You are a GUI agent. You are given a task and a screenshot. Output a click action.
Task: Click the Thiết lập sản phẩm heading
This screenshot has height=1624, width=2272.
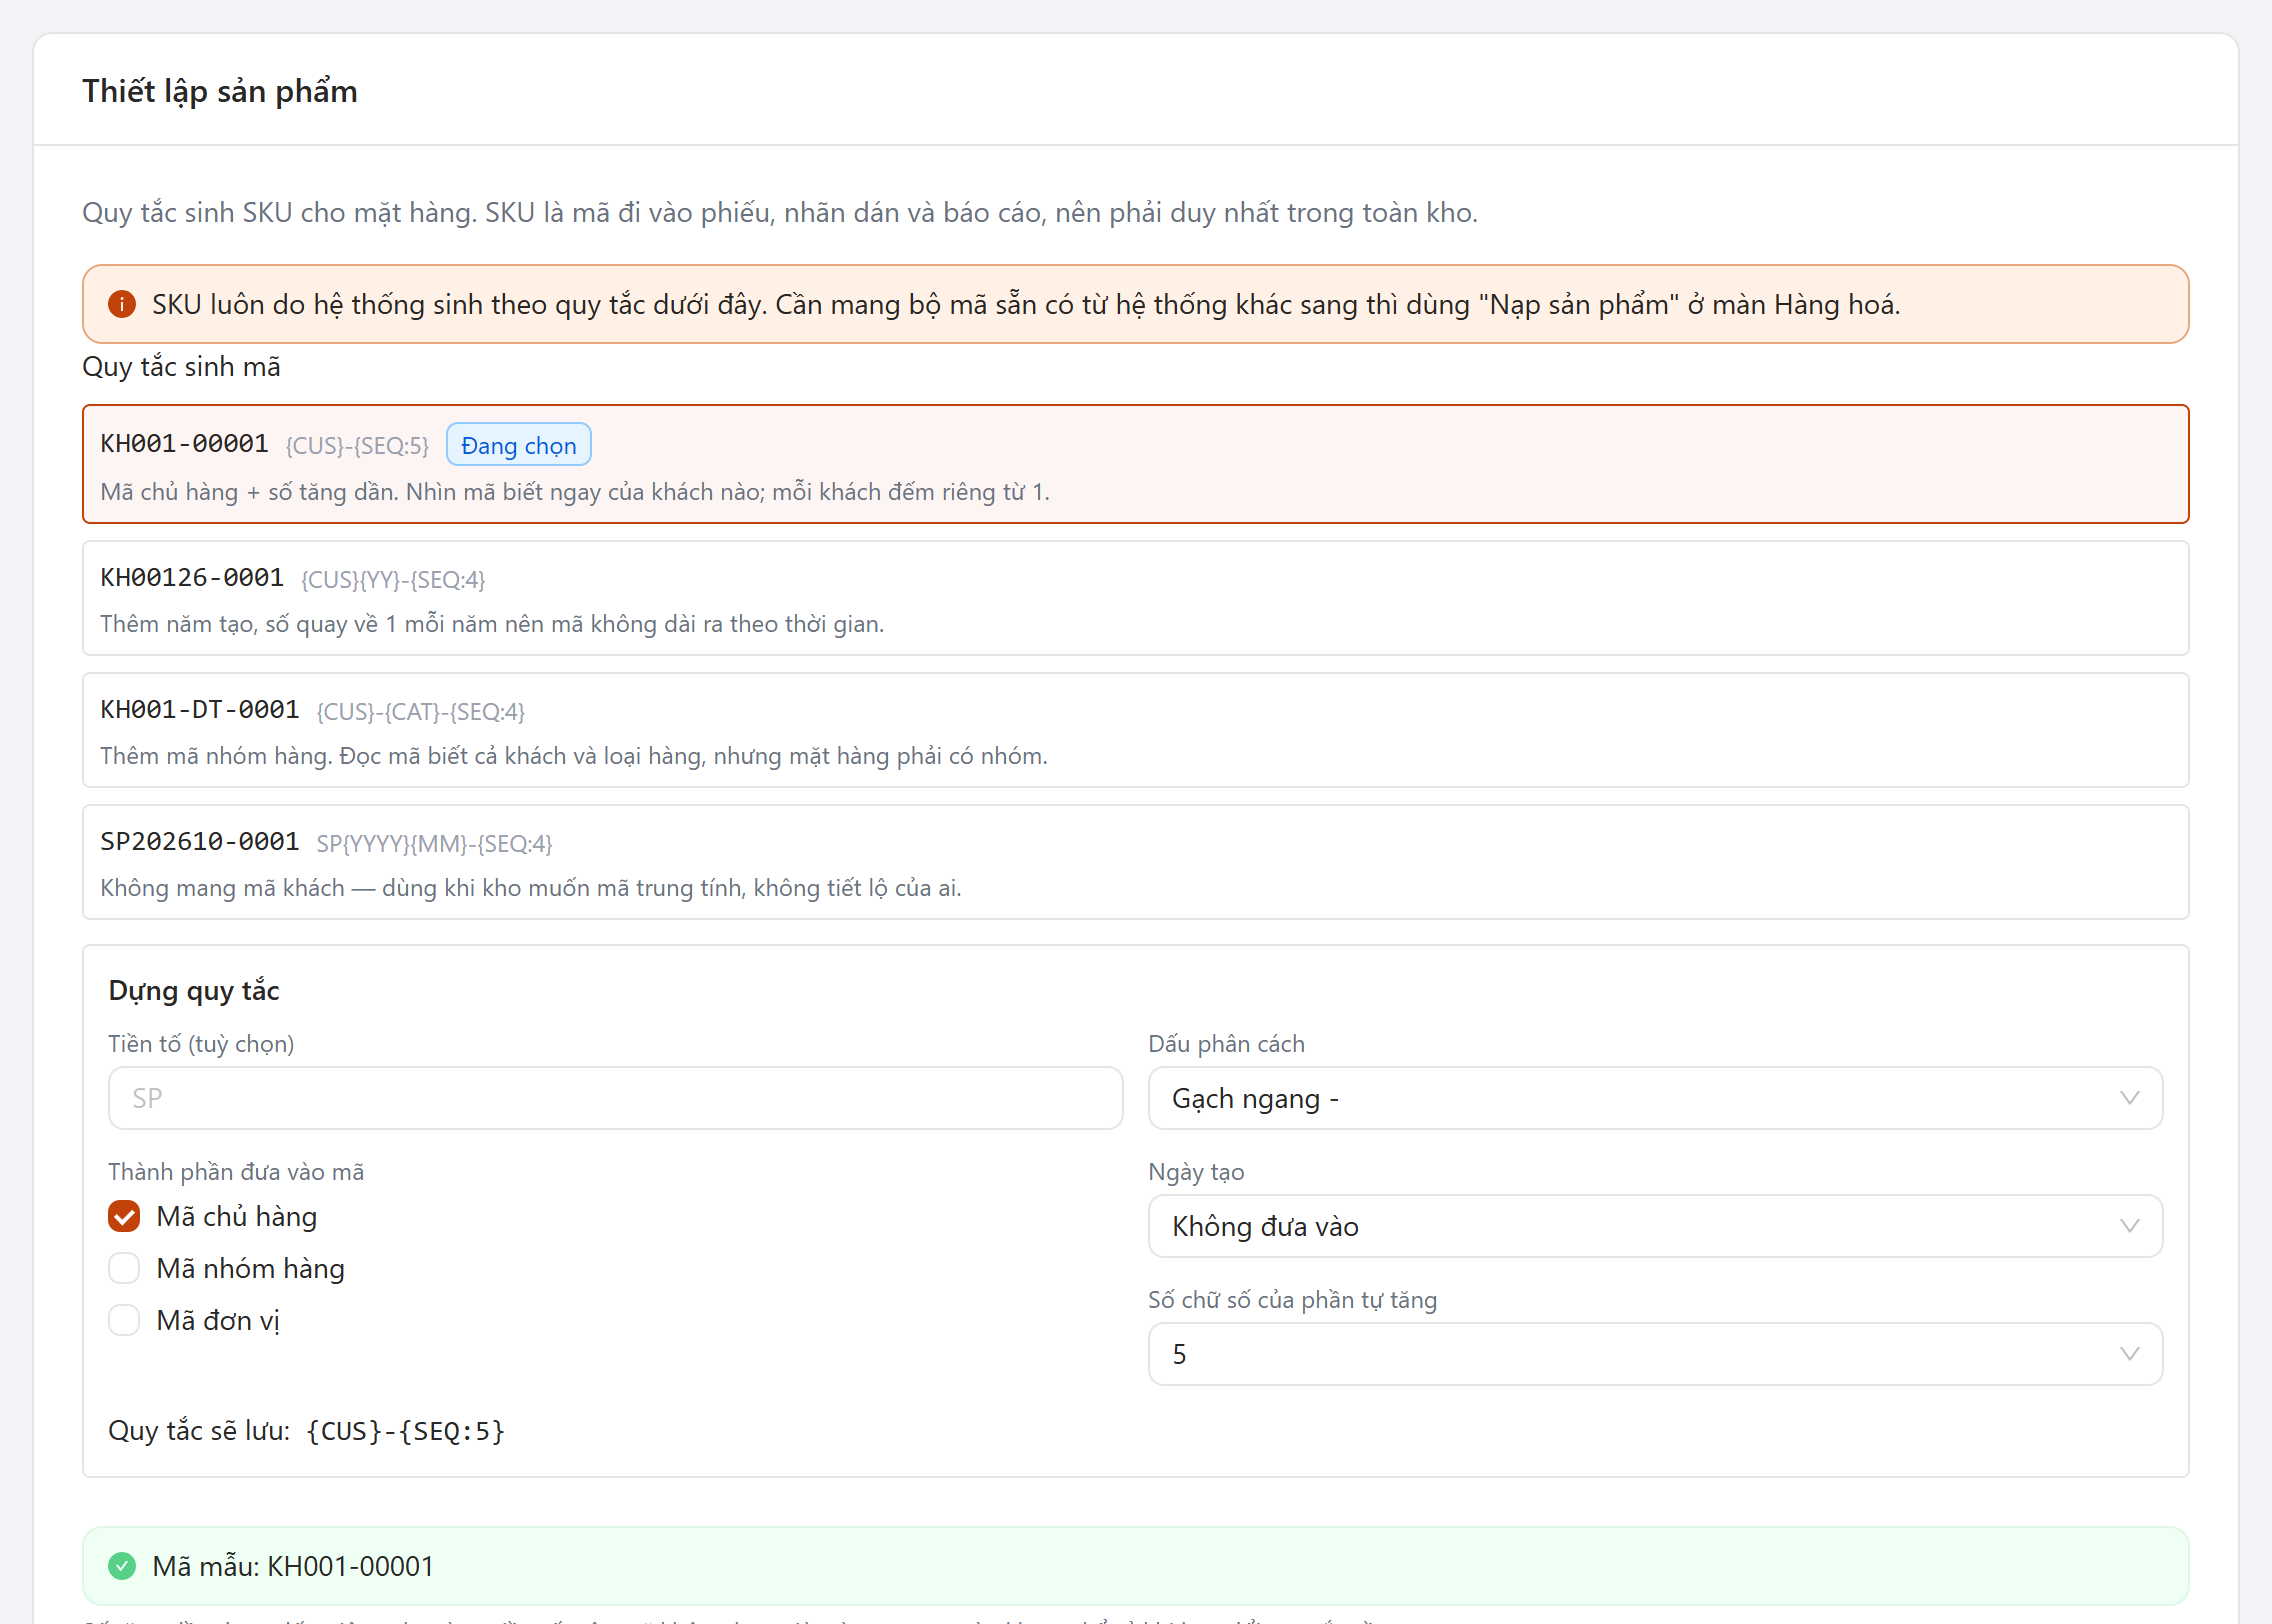point(220,91)
